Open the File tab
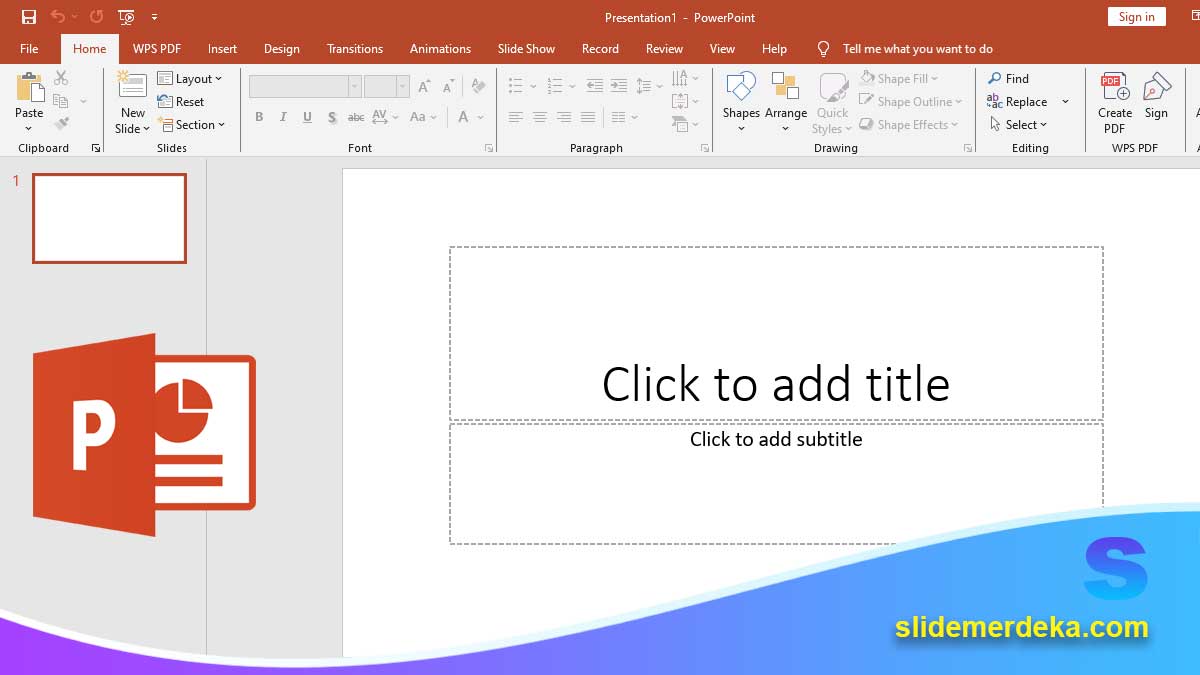This screenshot has height=675, width=1200. point(29,49)
